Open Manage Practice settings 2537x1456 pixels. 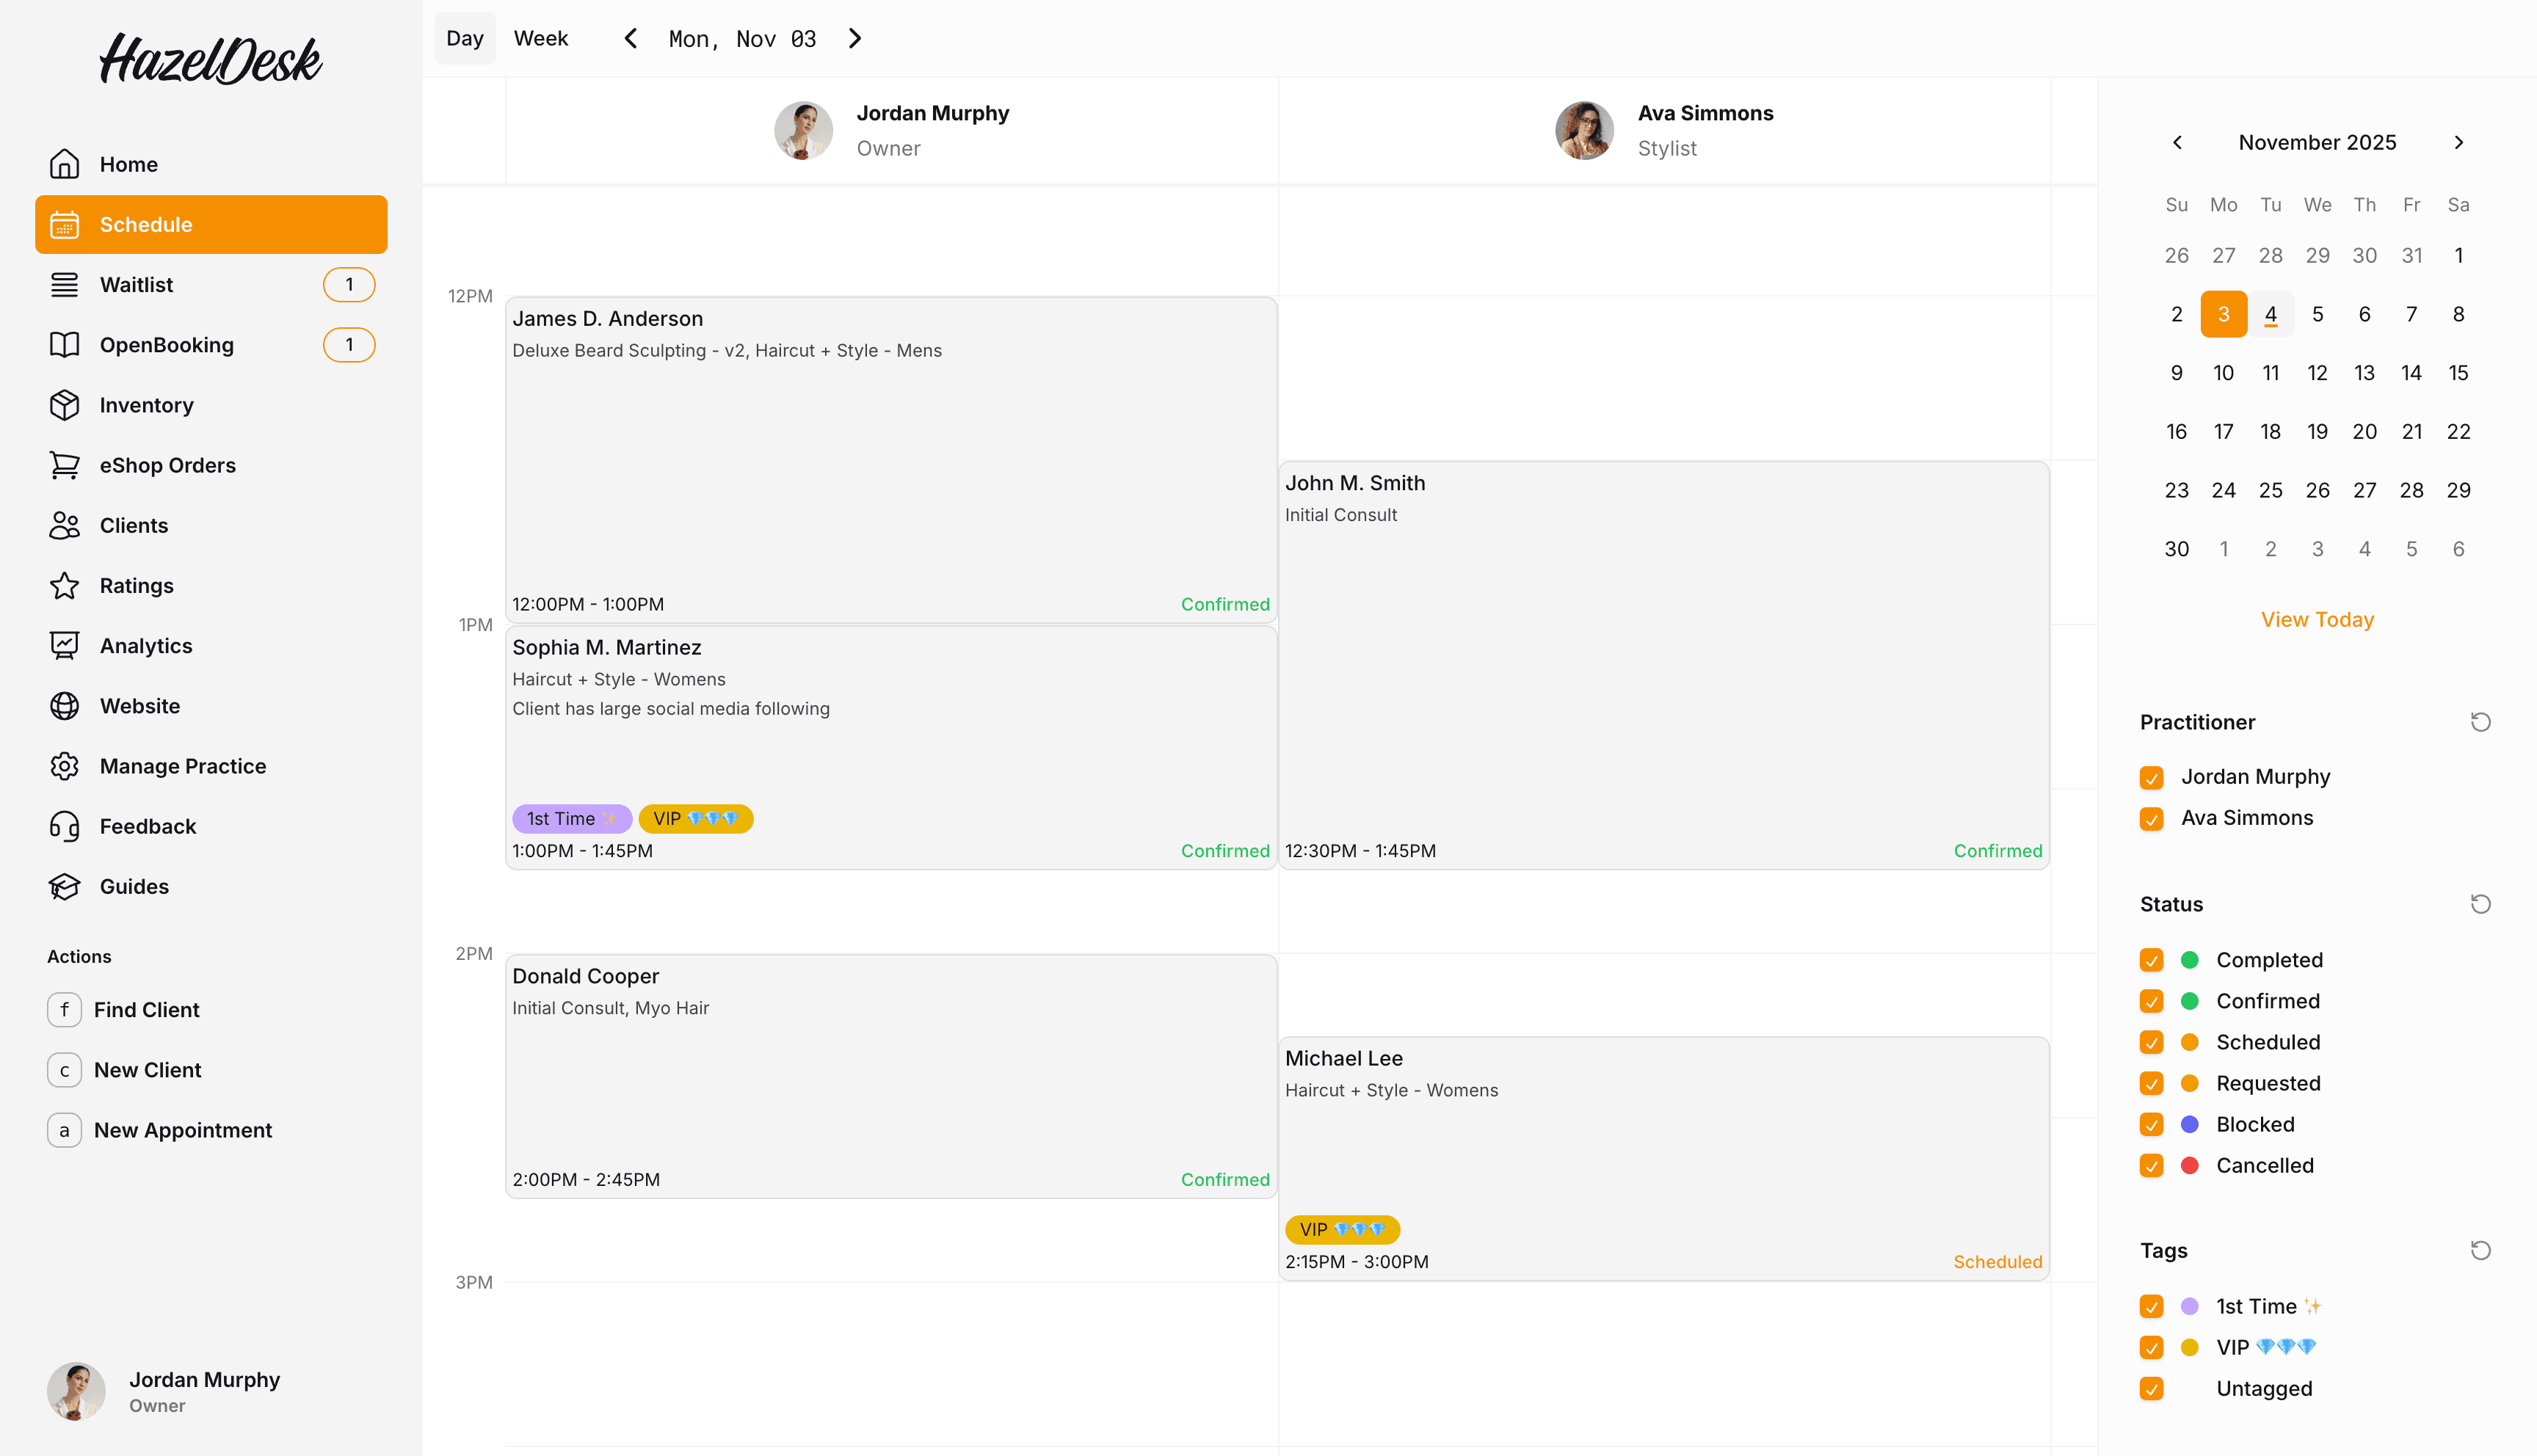point(182,766)
